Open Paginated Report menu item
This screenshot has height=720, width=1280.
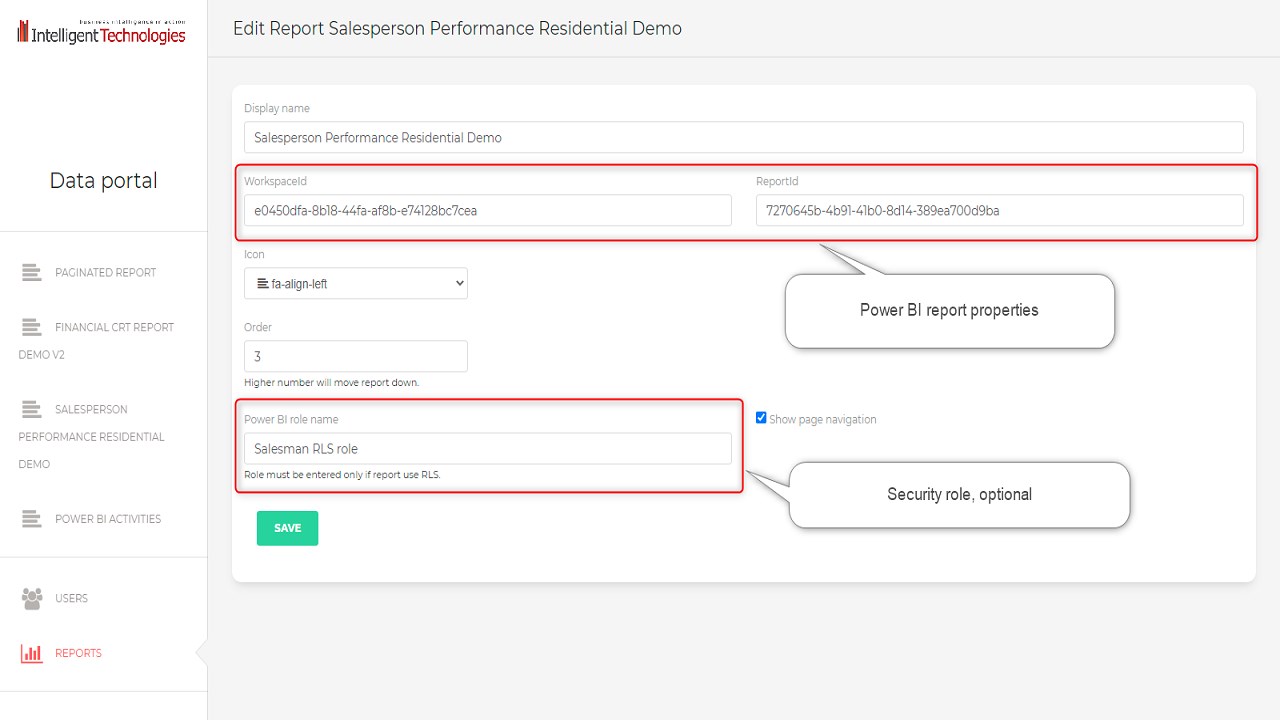click(105, 272)
